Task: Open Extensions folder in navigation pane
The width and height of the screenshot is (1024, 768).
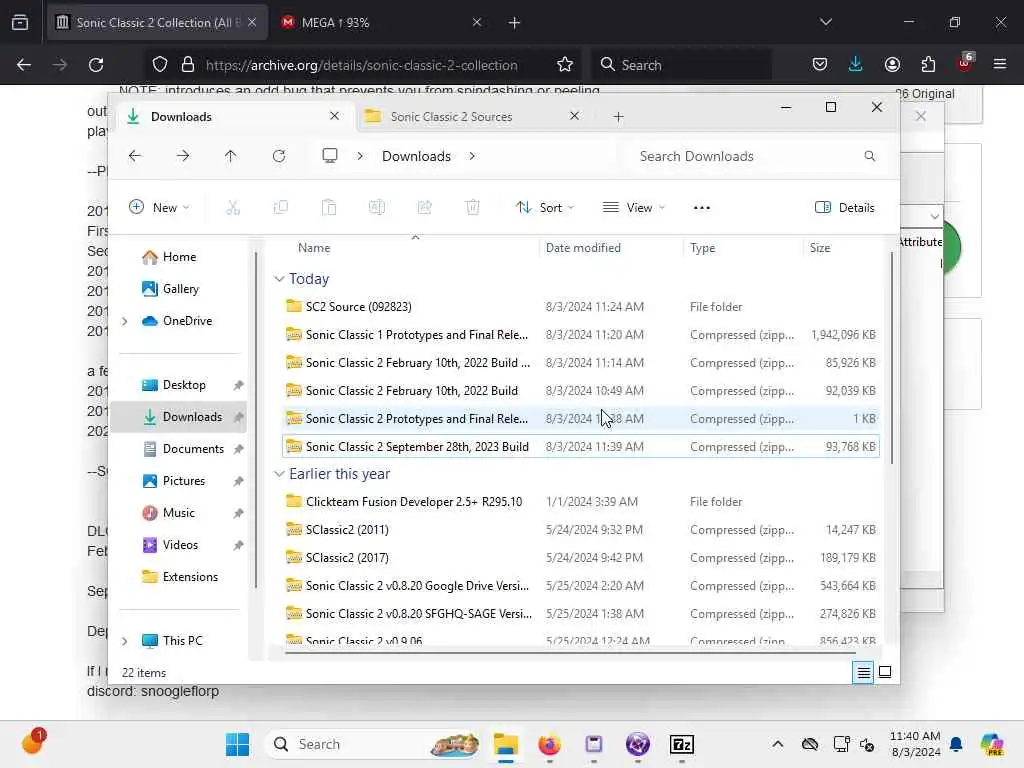Action: (x=190, y=577)
